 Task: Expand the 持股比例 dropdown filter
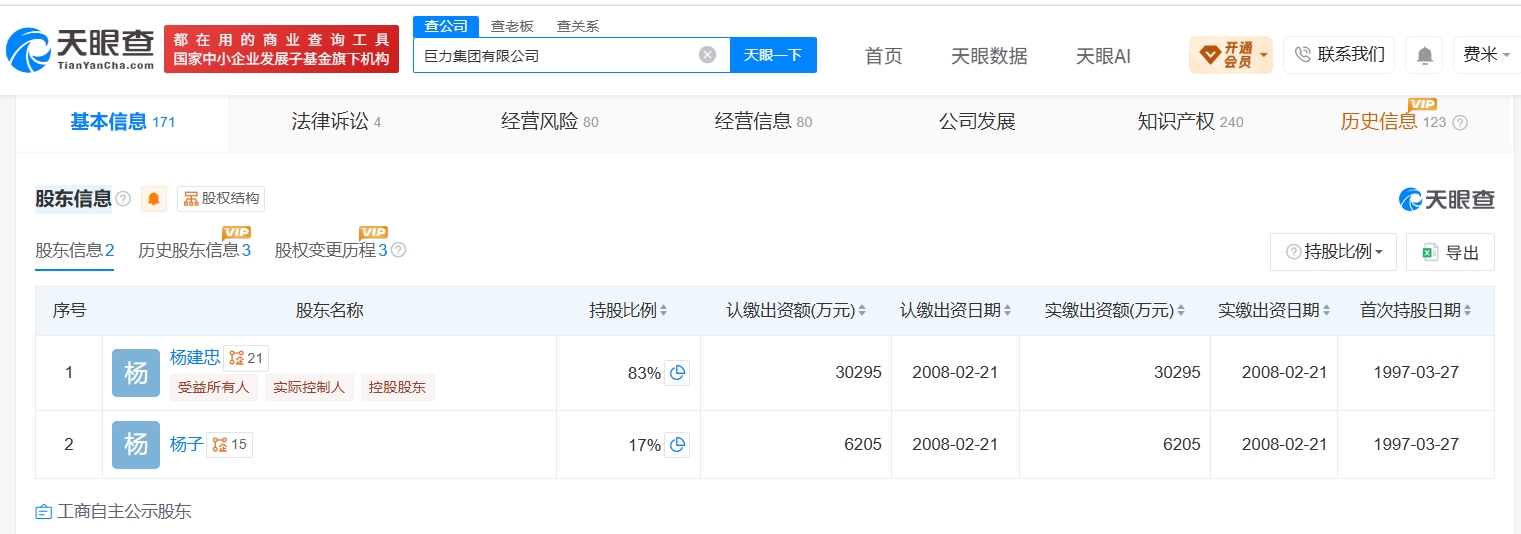1334,252
